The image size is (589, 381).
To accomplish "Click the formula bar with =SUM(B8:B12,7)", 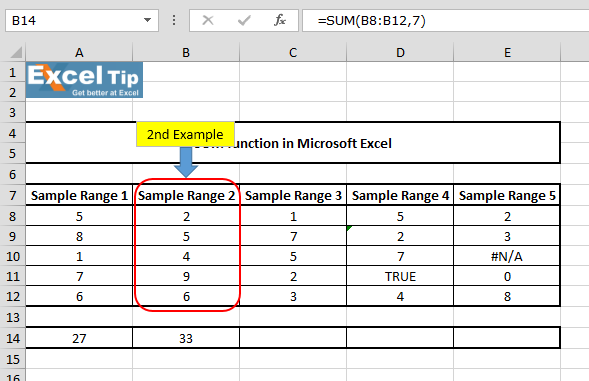I will (446, 20).
